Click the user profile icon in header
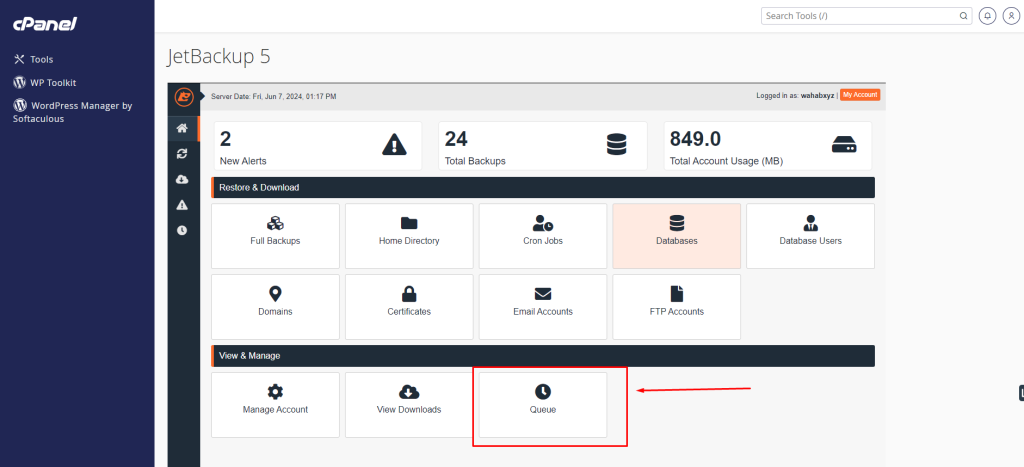 [1010, 16]
